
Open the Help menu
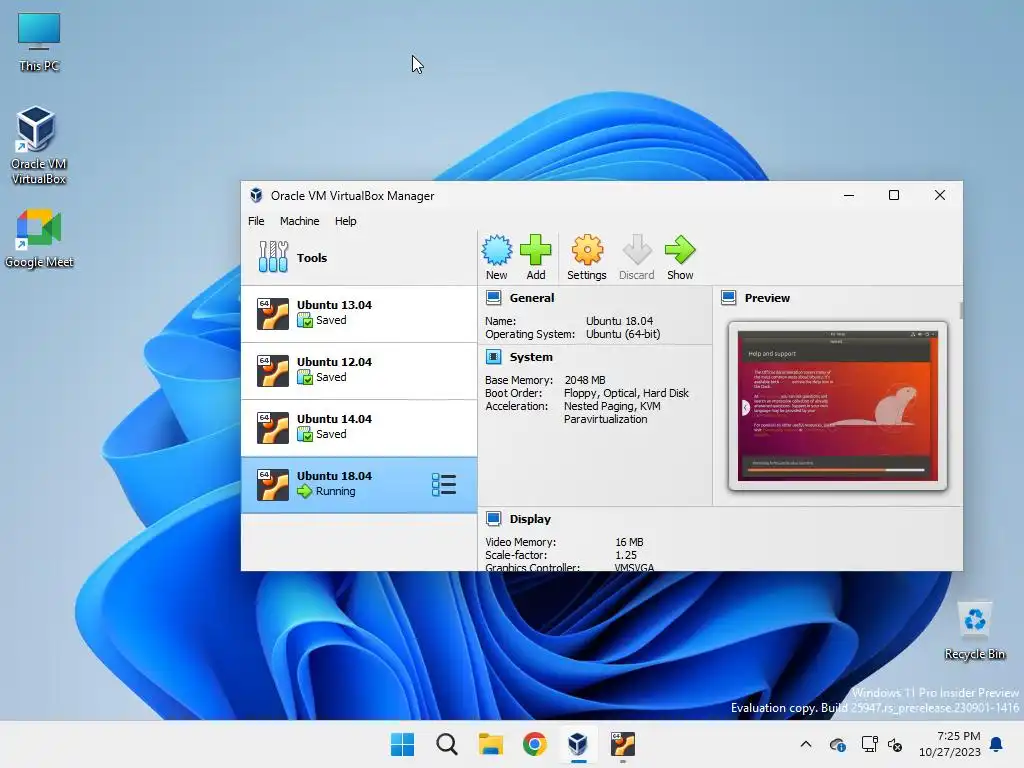[345, 221]
